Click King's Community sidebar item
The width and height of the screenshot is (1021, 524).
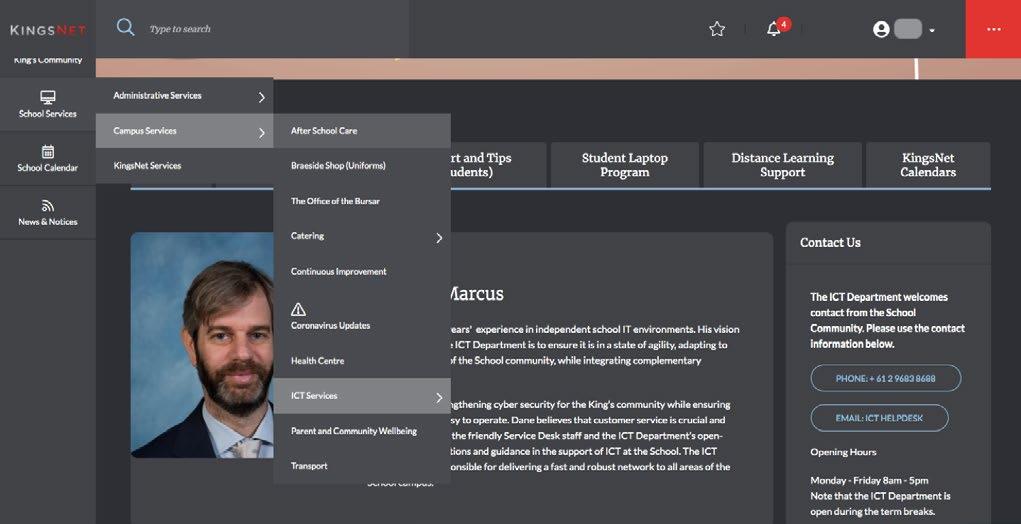pos(48,61)
